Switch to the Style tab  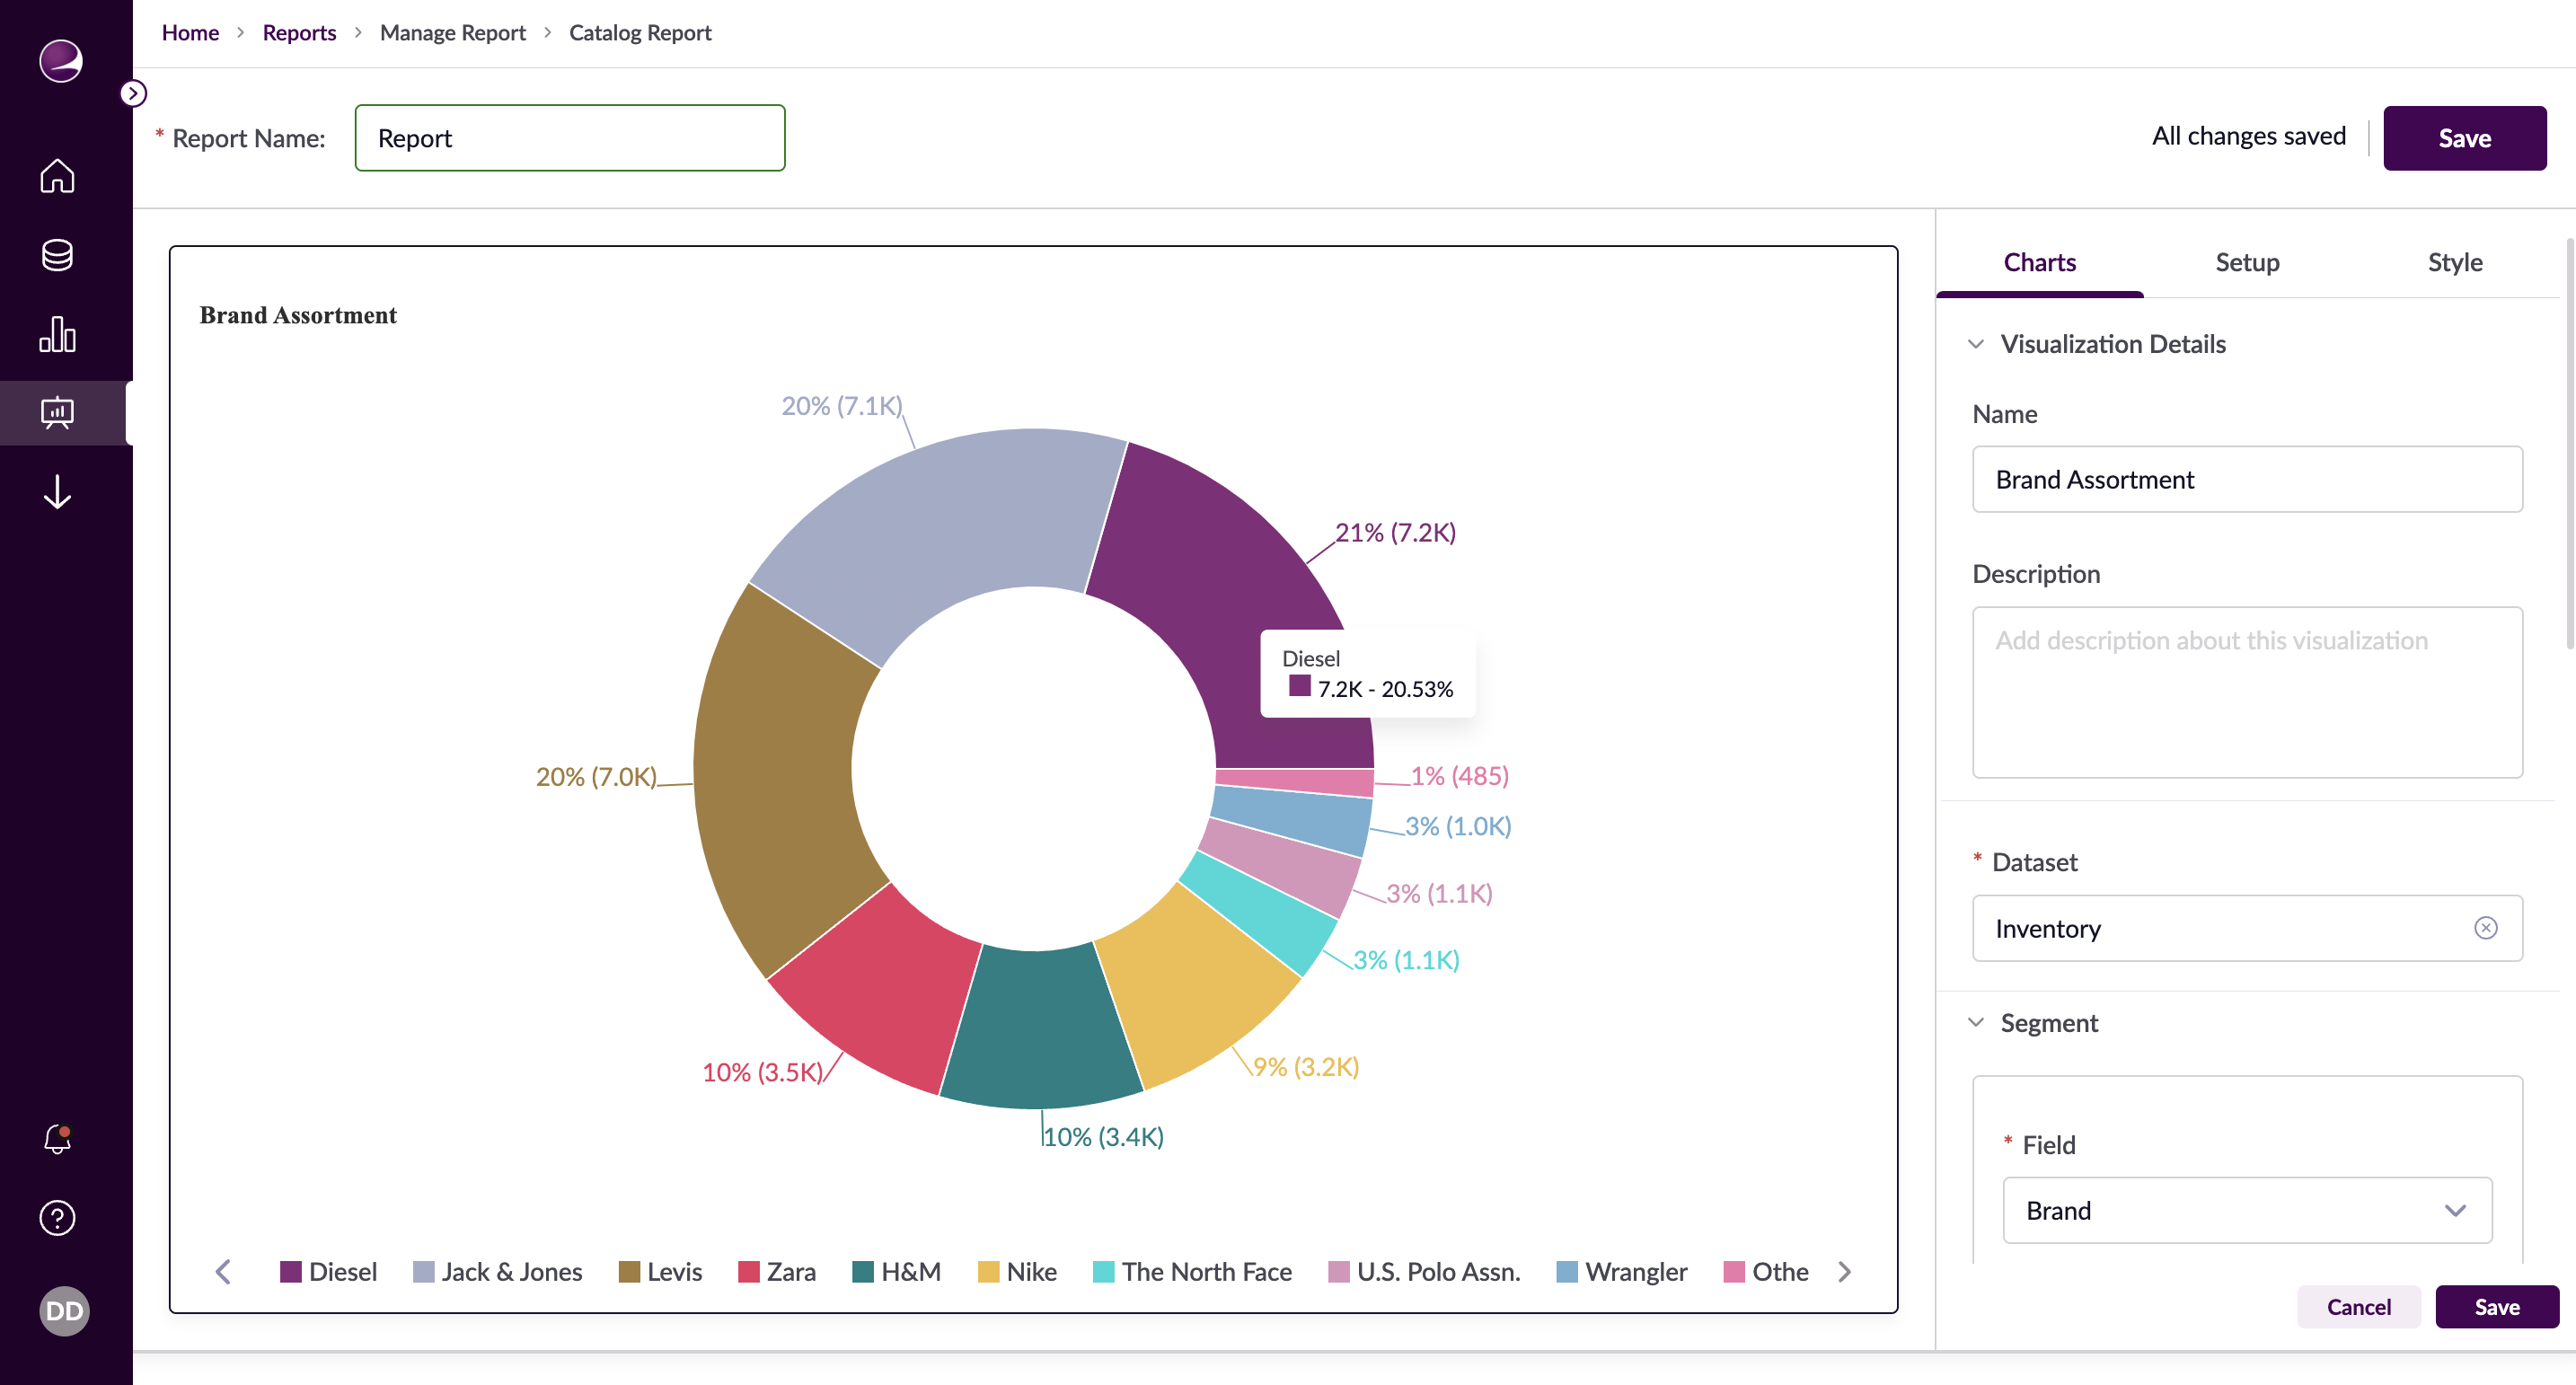(x=2455, y=262)
